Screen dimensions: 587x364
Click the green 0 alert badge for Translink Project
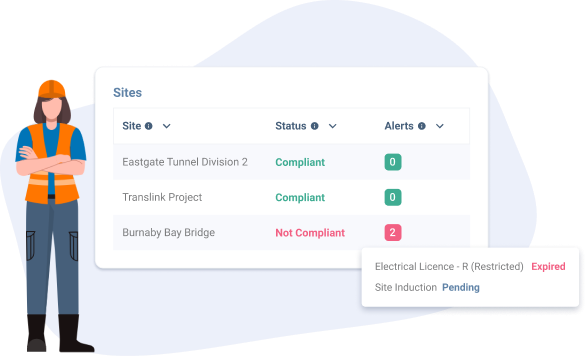(393, 197)
